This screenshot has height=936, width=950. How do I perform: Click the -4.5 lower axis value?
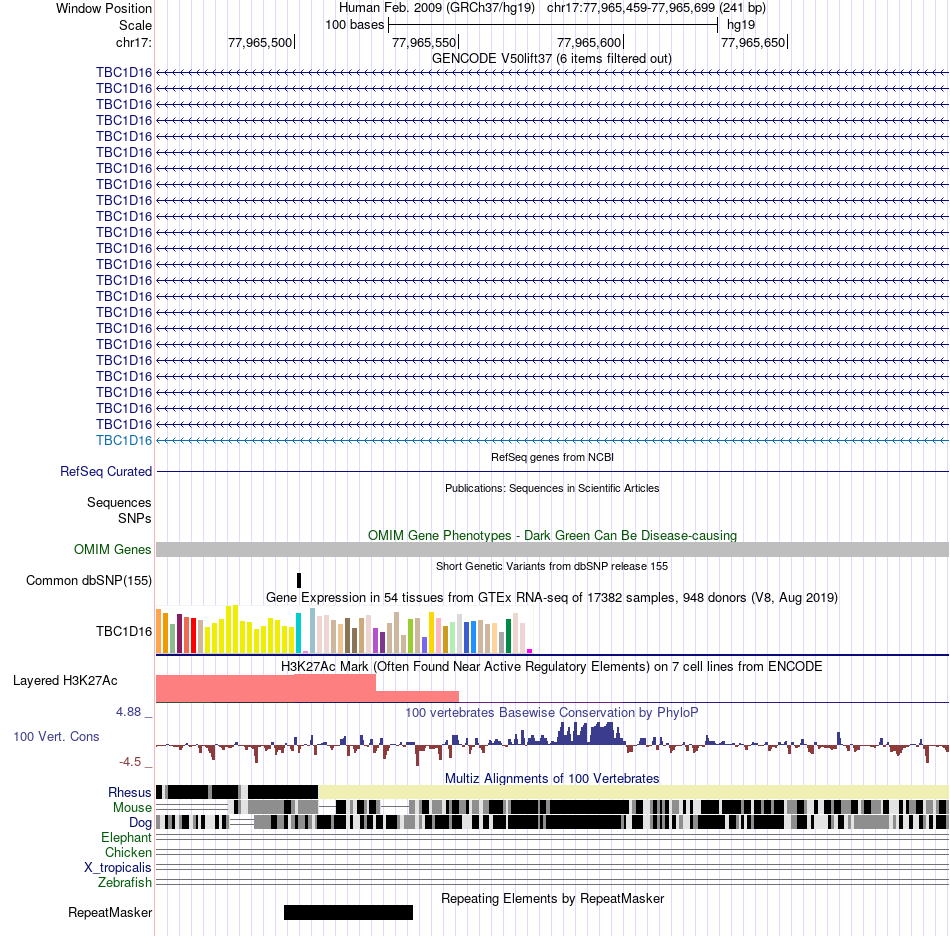130,762
